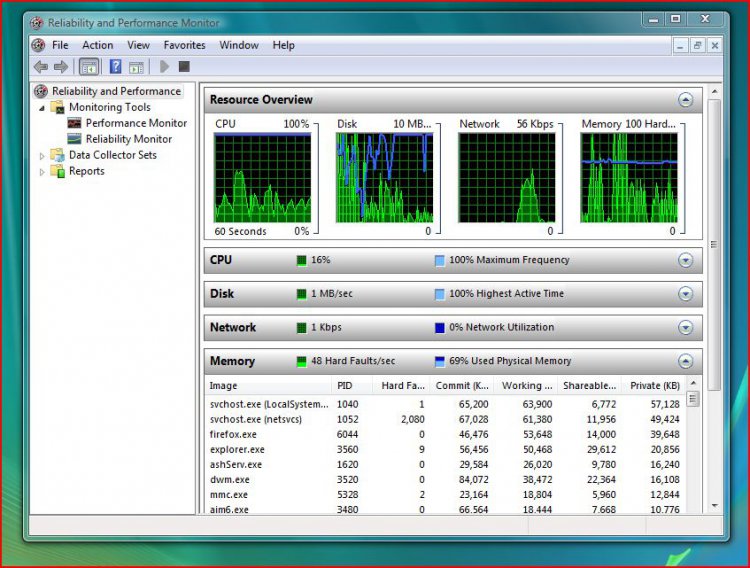This screenshot has height=568, width=750.
Task: Click the Performance Monitor tree icon
Action: [74, 123]
